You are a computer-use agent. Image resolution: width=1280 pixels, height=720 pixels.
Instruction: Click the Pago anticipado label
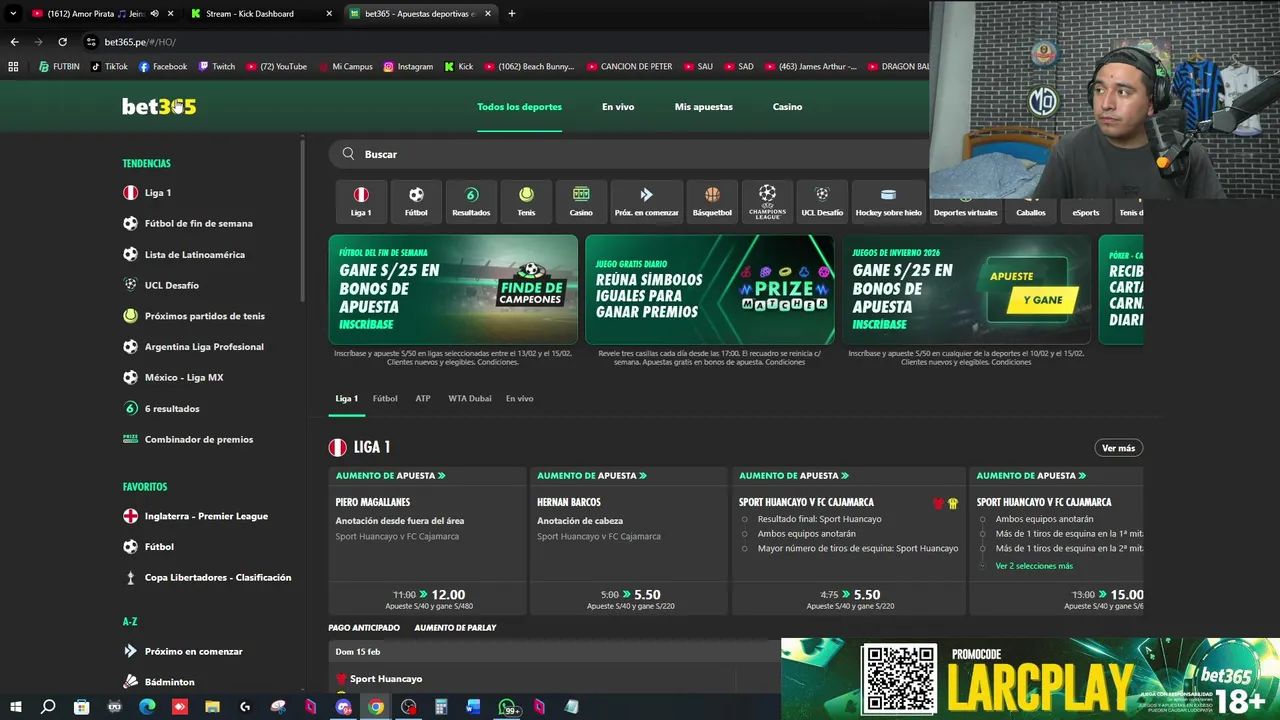[364, 628]
